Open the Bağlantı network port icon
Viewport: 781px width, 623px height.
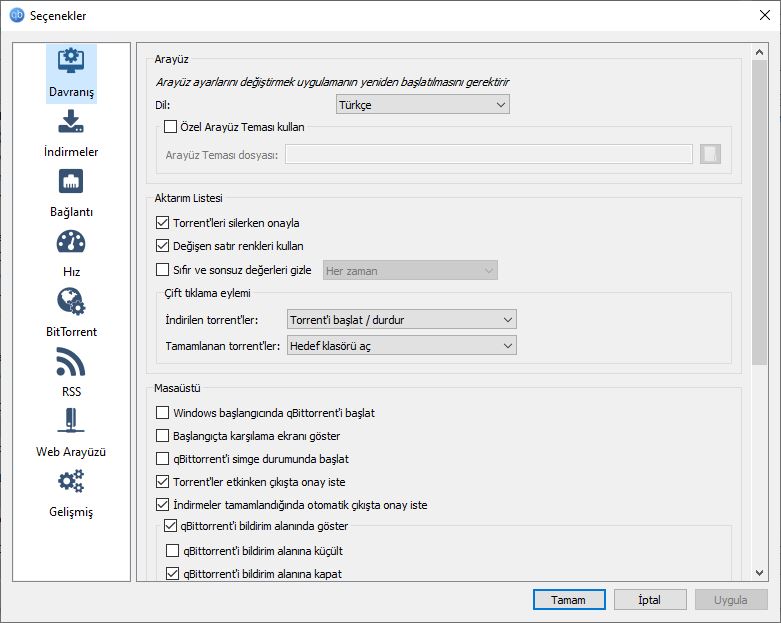71,181
